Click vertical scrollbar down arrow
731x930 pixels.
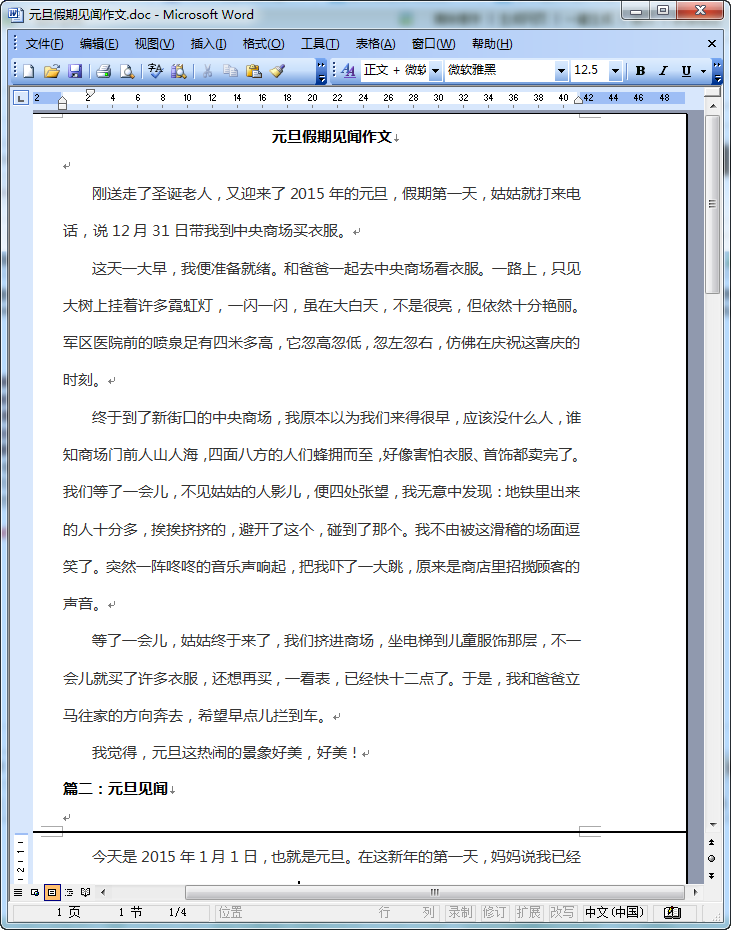(713, 824)
